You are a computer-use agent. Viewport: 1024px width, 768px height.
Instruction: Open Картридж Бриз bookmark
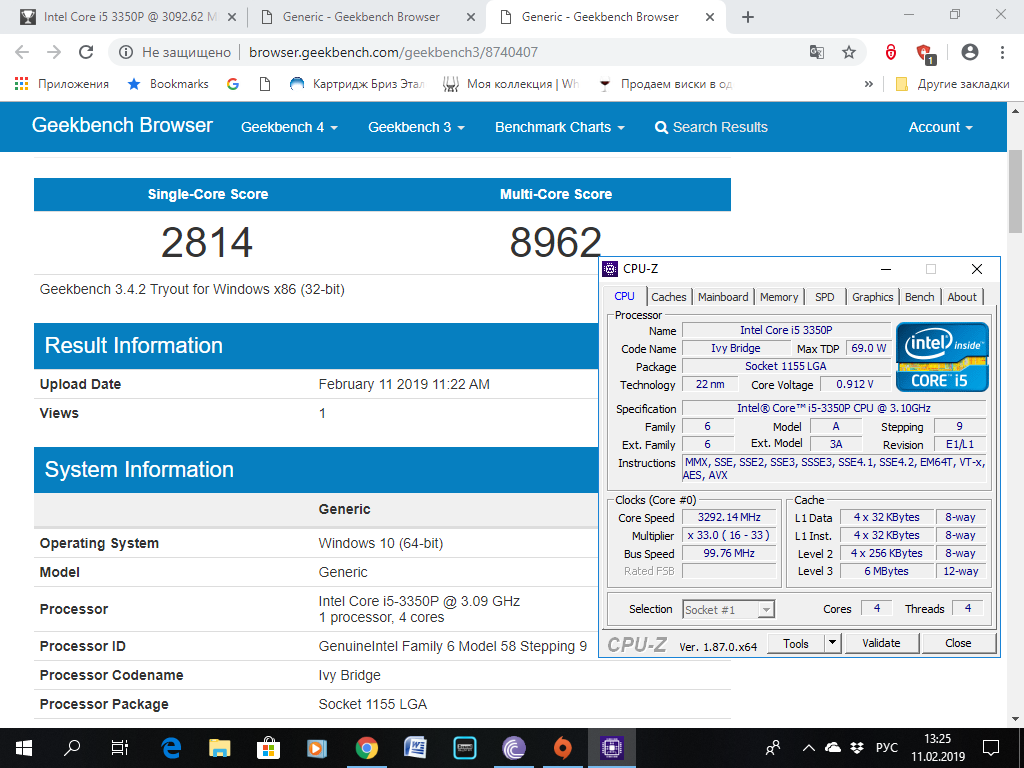point(357,84)
